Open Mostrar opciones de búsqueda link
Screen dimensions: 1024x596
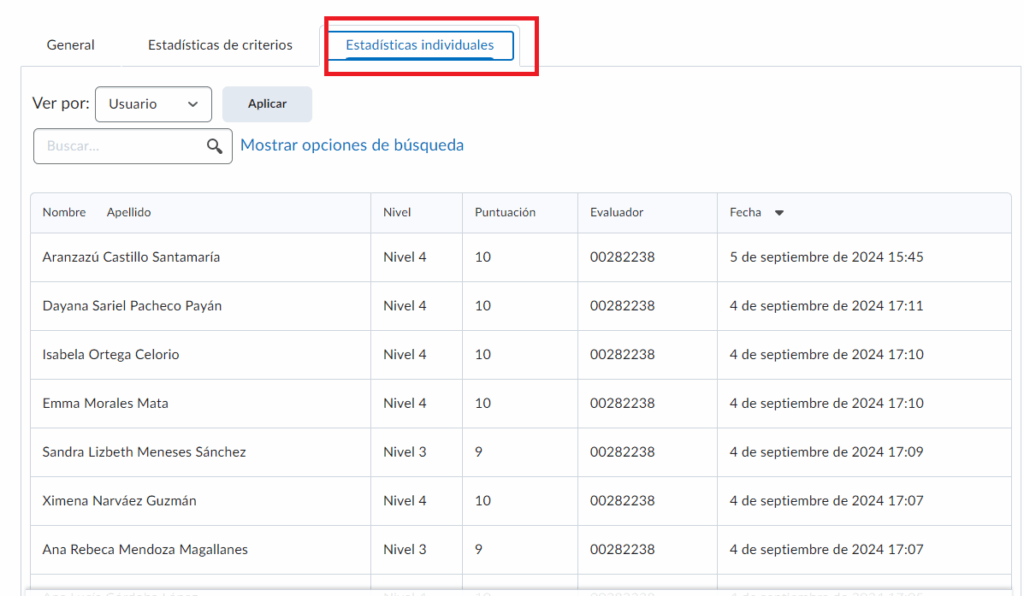(352, 145)
